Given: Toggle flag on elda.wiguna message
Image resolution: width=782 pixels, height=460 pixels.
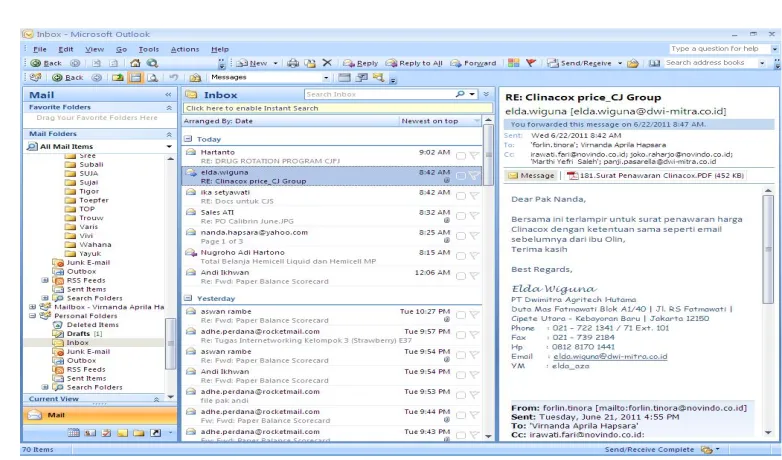Looking at the screenshot, I should [x=474, y=176].
